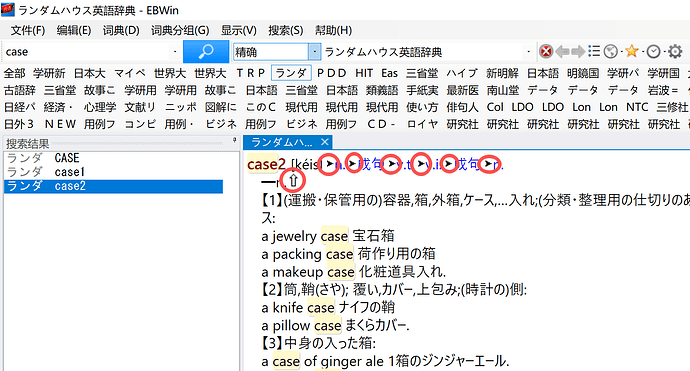Select the HIT dictionary button
690x371 pixels.
364,73
